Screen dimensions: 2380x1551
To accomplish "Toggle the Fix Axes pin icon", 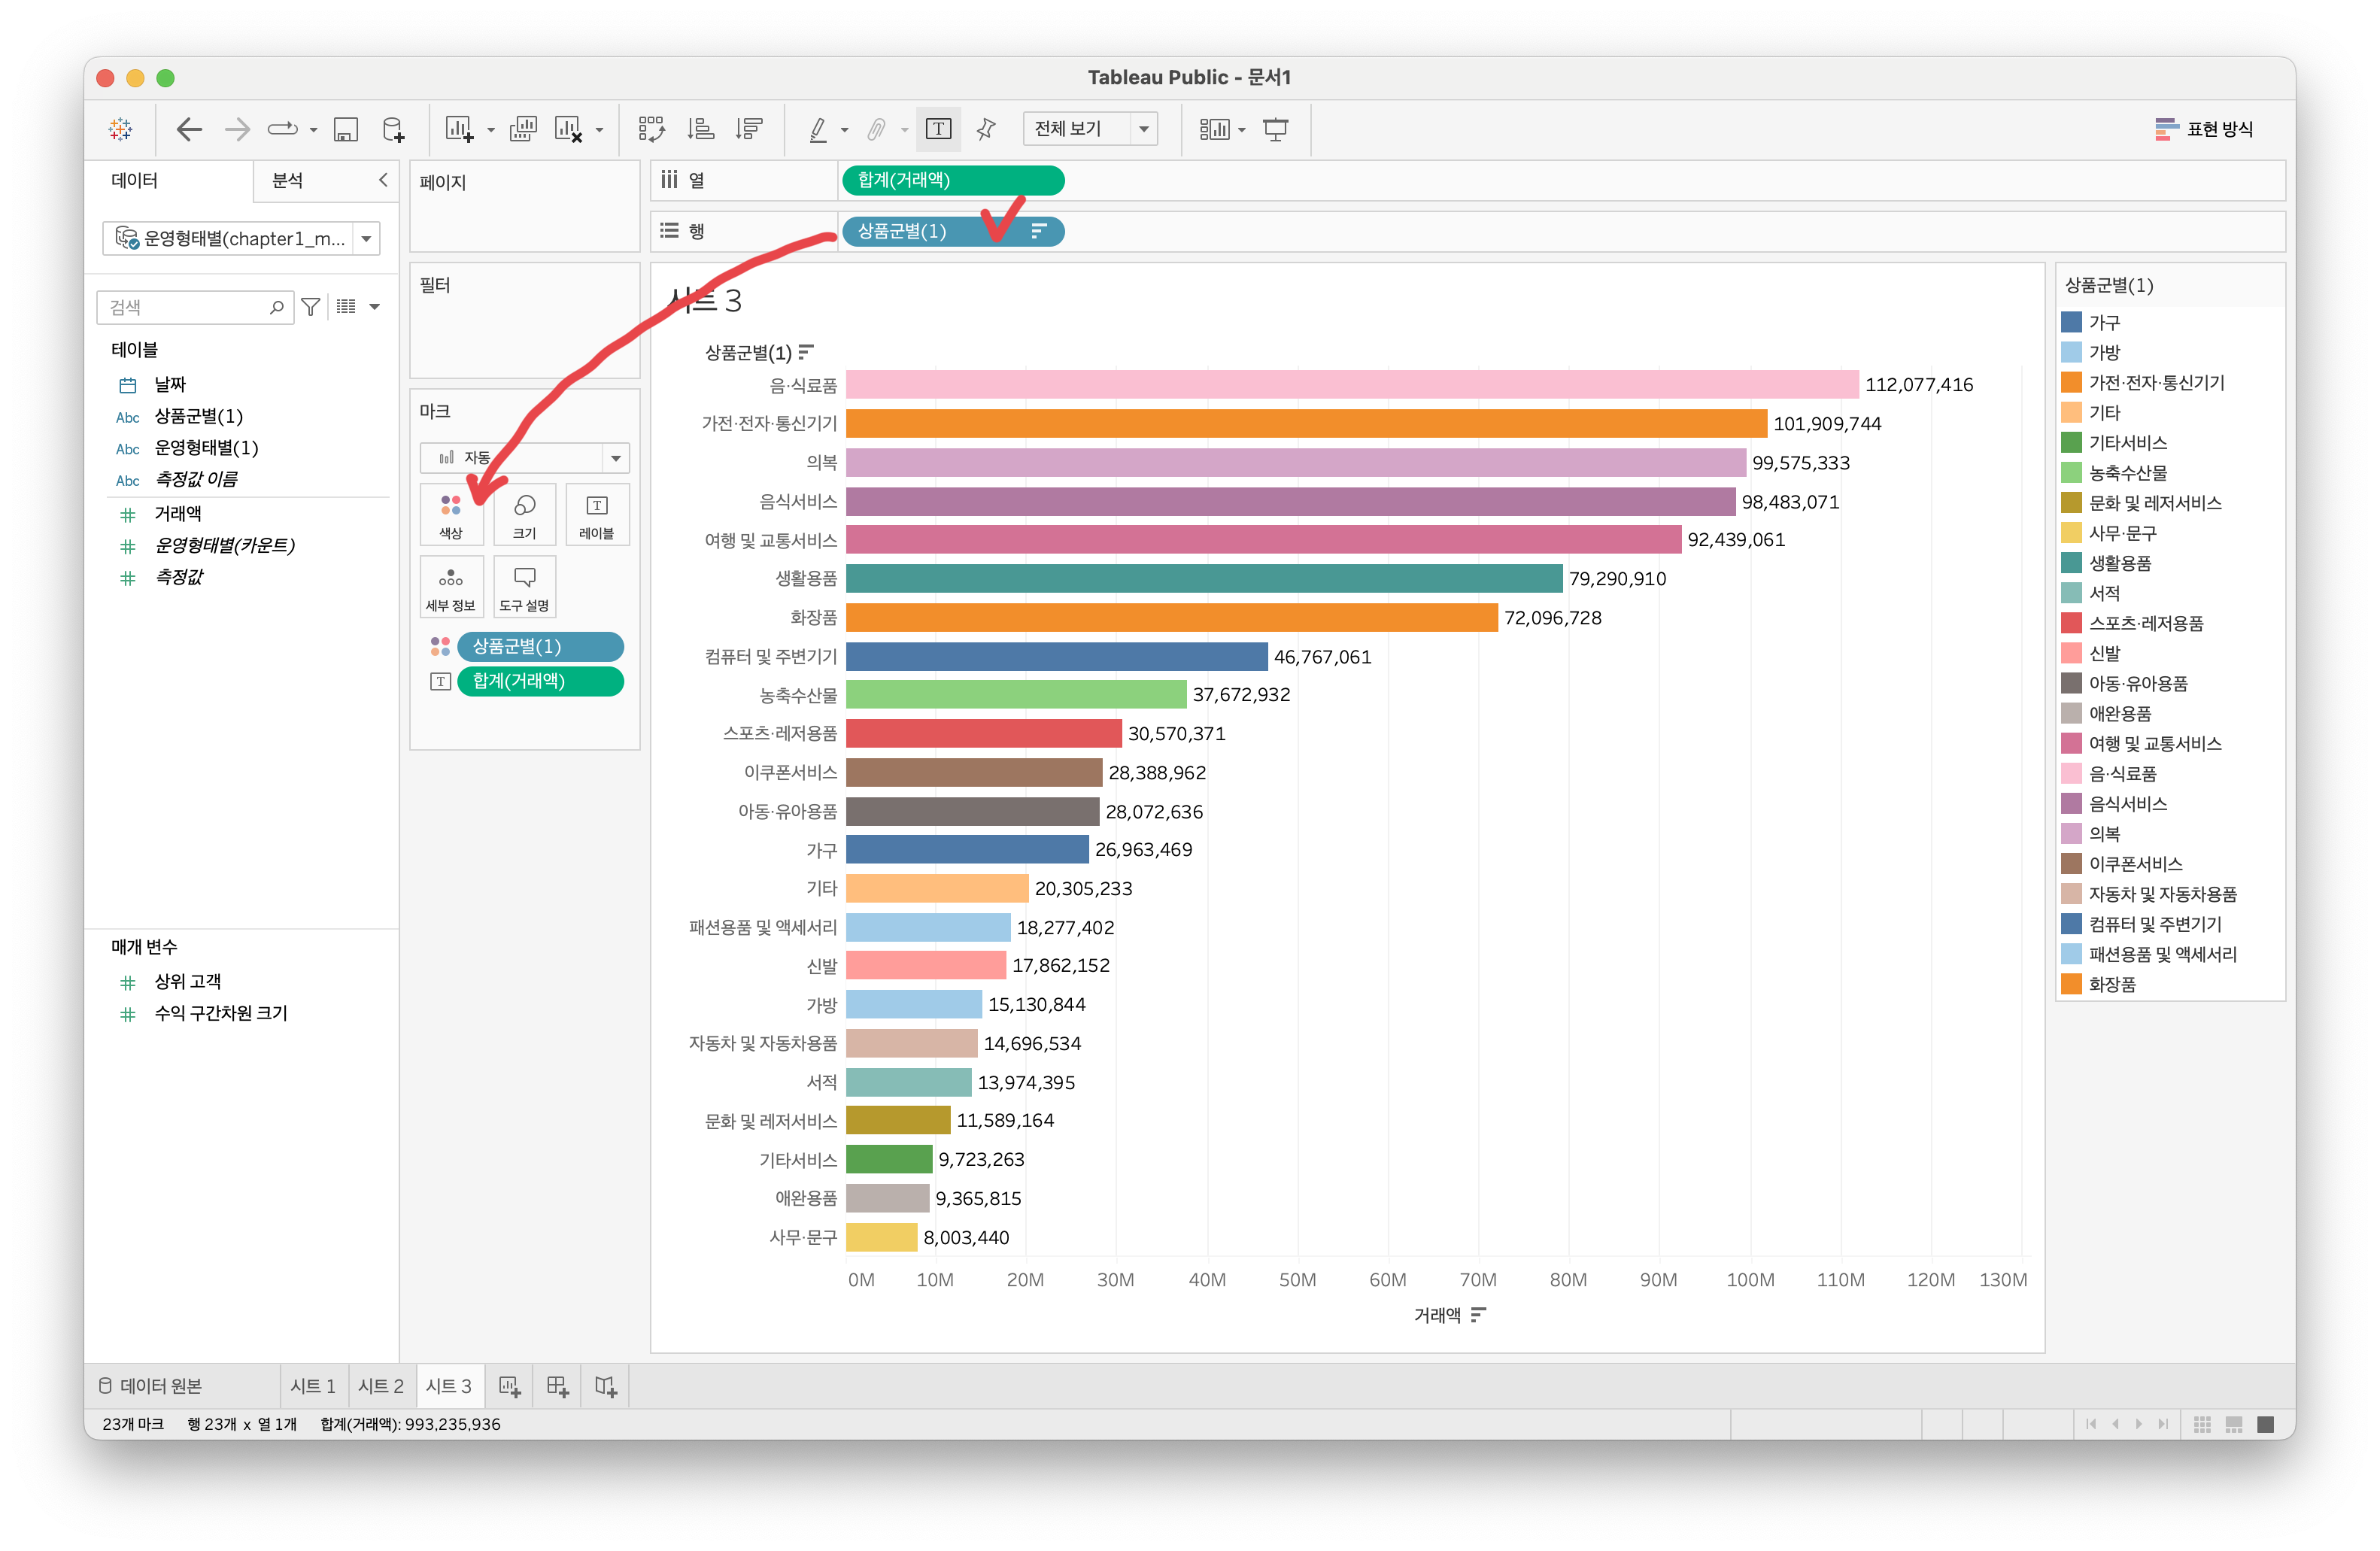I will click(986, 129).
